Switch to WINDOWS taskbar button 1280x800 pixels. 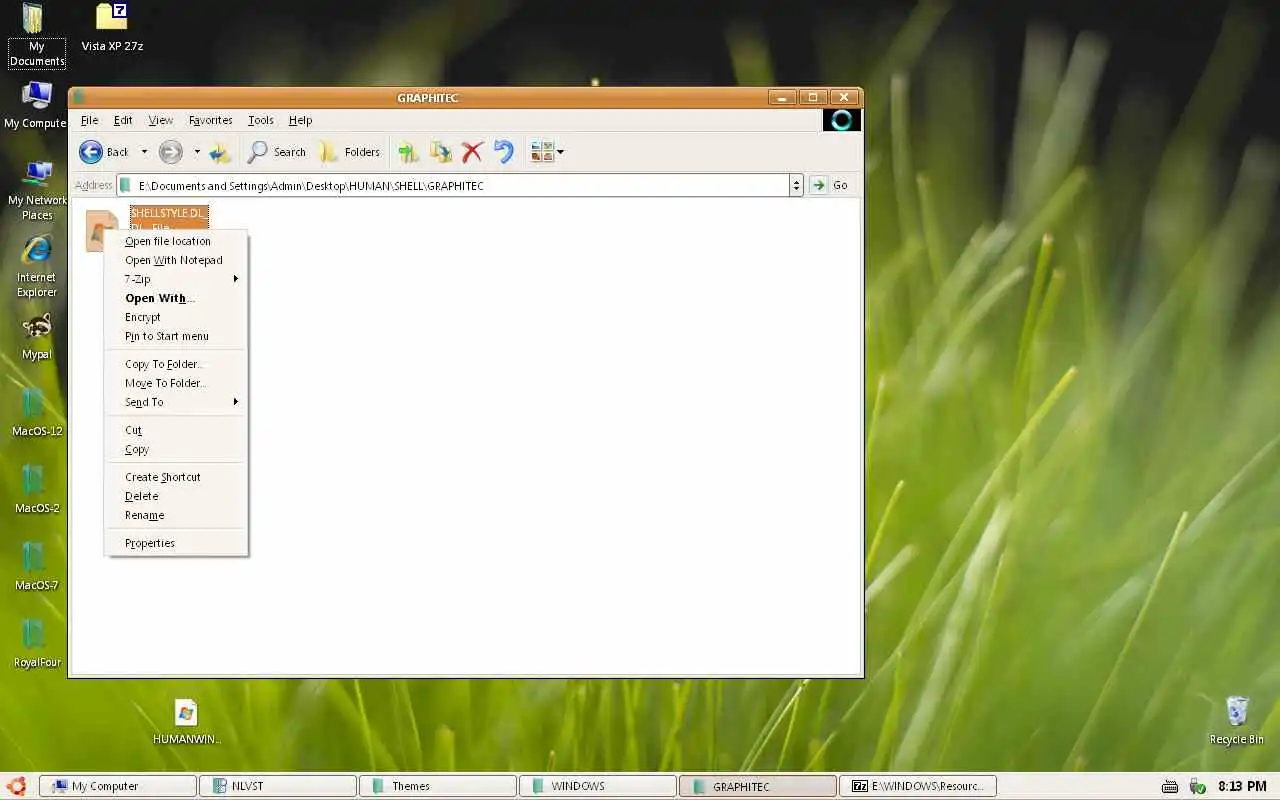pos(598,786)
